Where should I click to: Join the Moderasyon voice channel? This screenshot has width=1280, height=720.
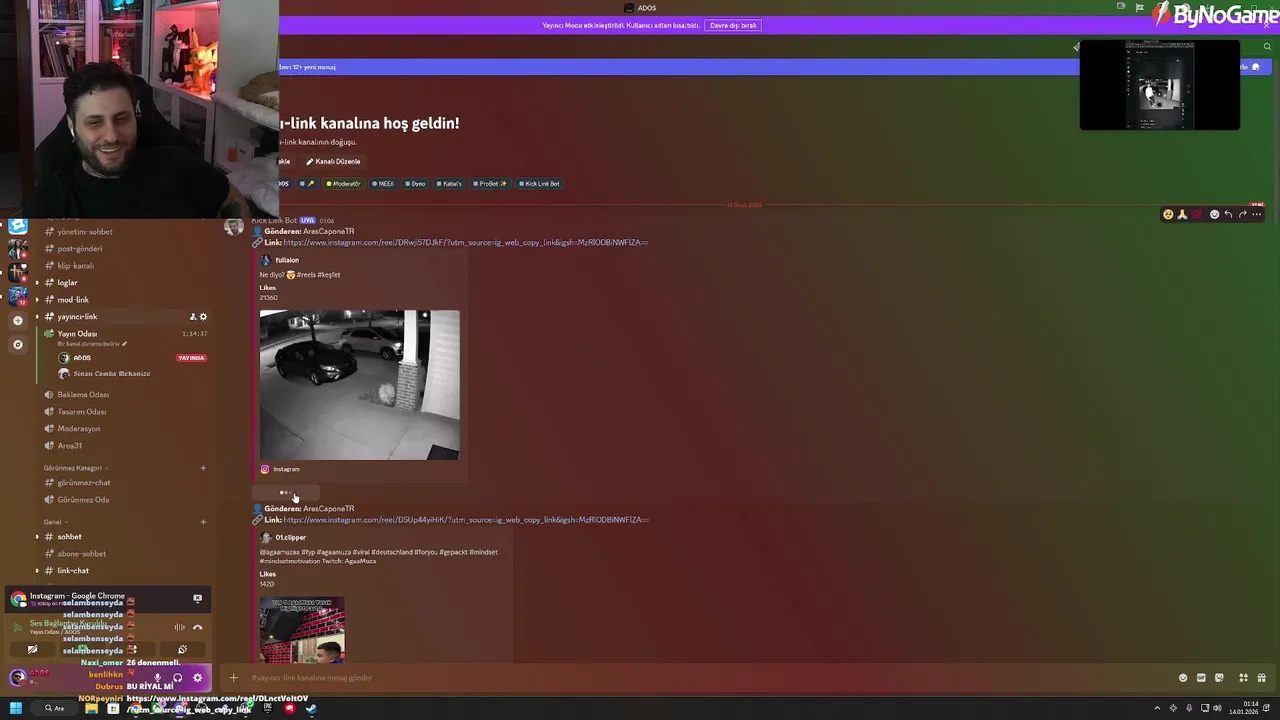pyautogui.click(x=78, y=428)
